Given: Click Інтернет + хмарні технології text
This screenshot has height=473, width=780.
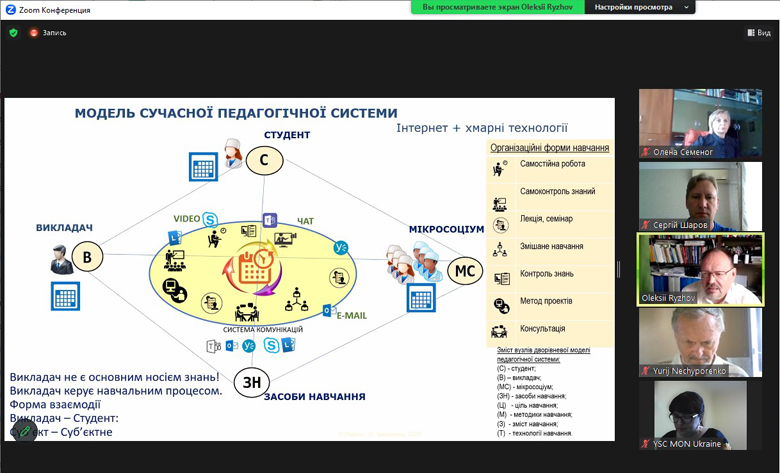Looking at the screenshot, I should coord(482,128).
